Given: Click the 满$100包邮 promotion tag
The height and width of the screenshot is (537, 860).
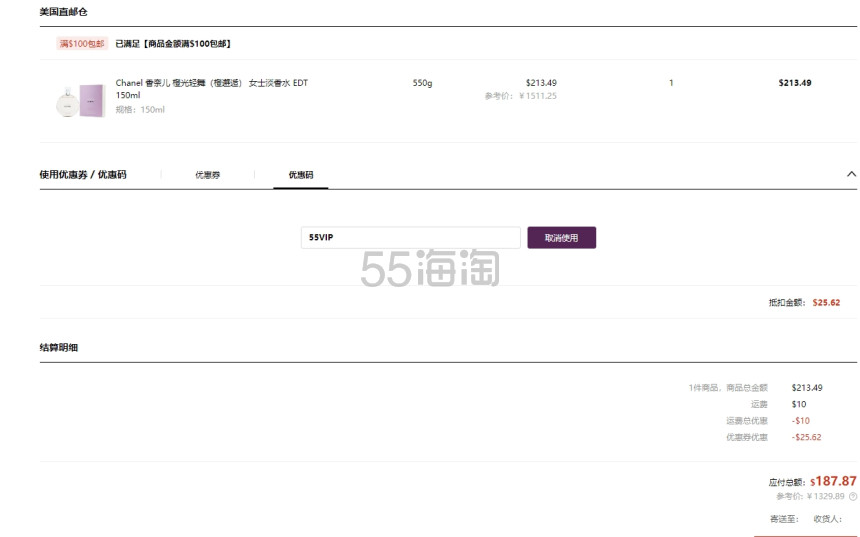Looking at the screenshot, I should coord(82,43).
